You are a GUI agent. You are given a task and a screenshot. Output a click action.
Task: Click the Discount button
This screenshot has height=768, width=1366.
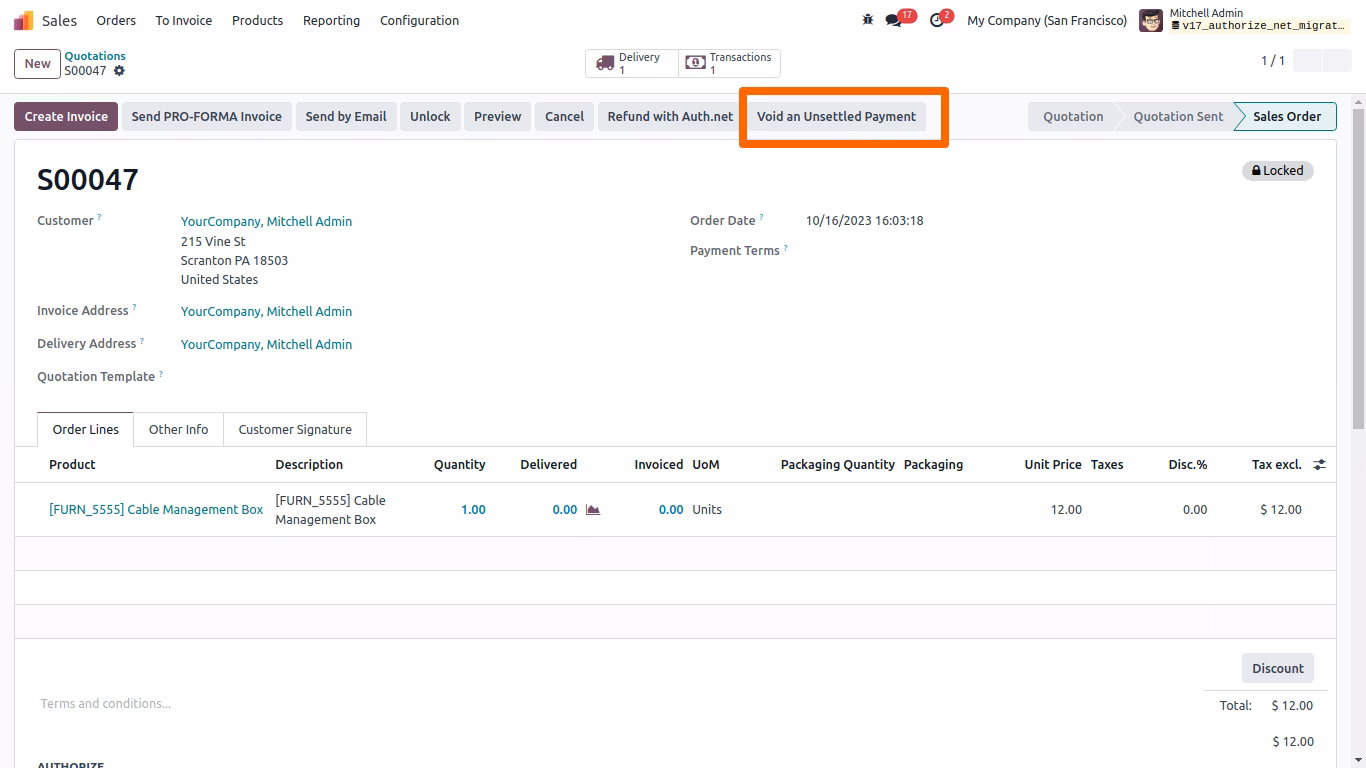coord(1278,669)
